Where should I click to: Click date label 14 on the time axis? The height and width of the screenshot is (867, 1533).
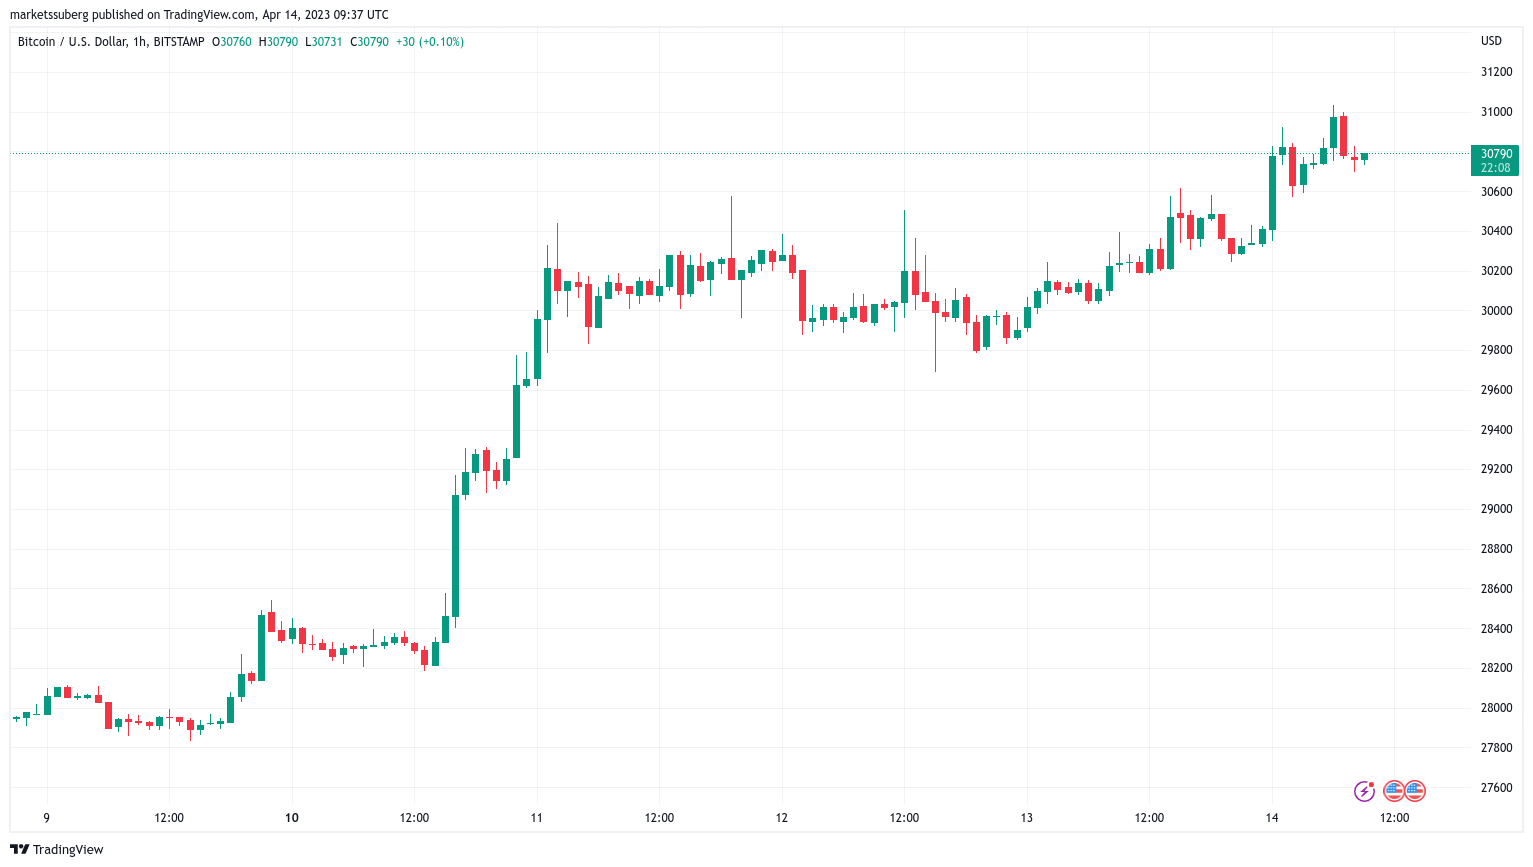point(1272,818)
